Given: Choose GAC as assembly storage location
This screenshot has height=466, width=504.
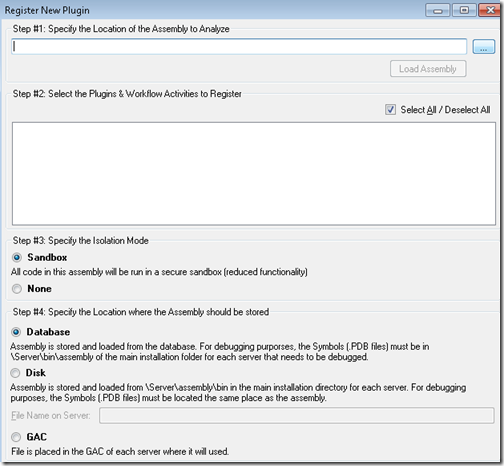Looking at the screenshot, I should pos(16,437).
